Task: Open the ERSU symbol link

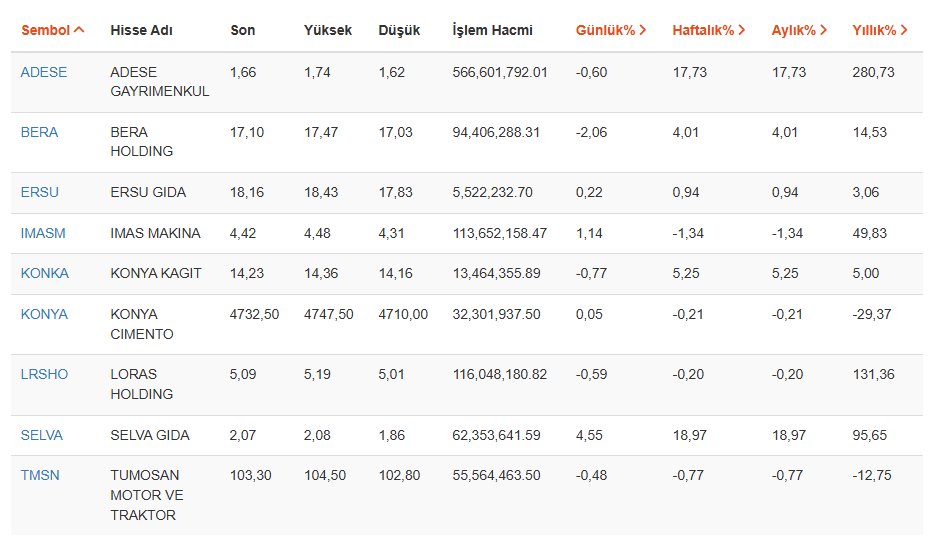Action: pos(39,192)
